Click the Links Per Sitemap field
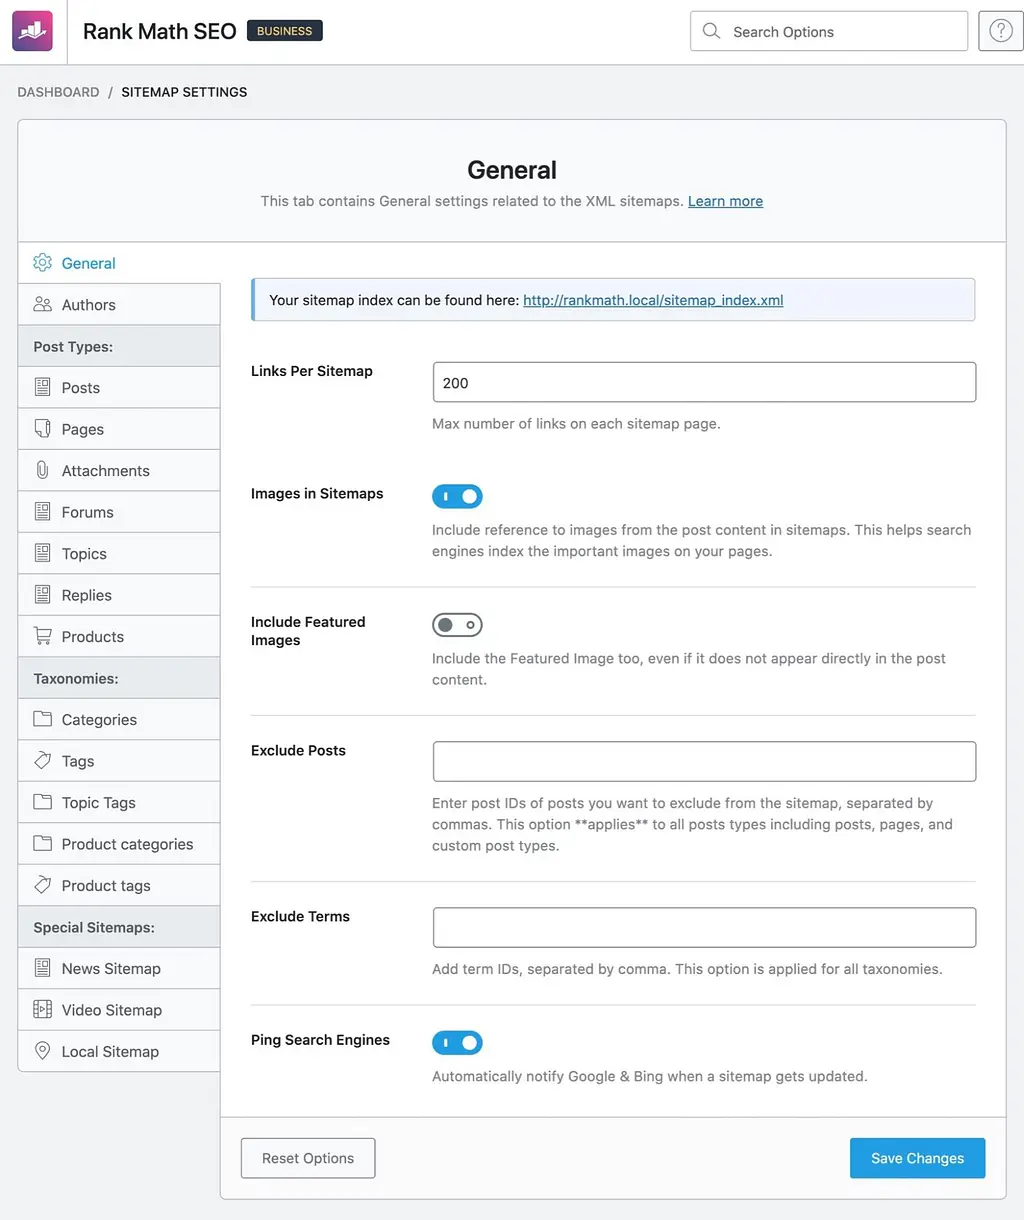Image resolution: width=1024 pixels, height=1220 pixels. (704, 383)
